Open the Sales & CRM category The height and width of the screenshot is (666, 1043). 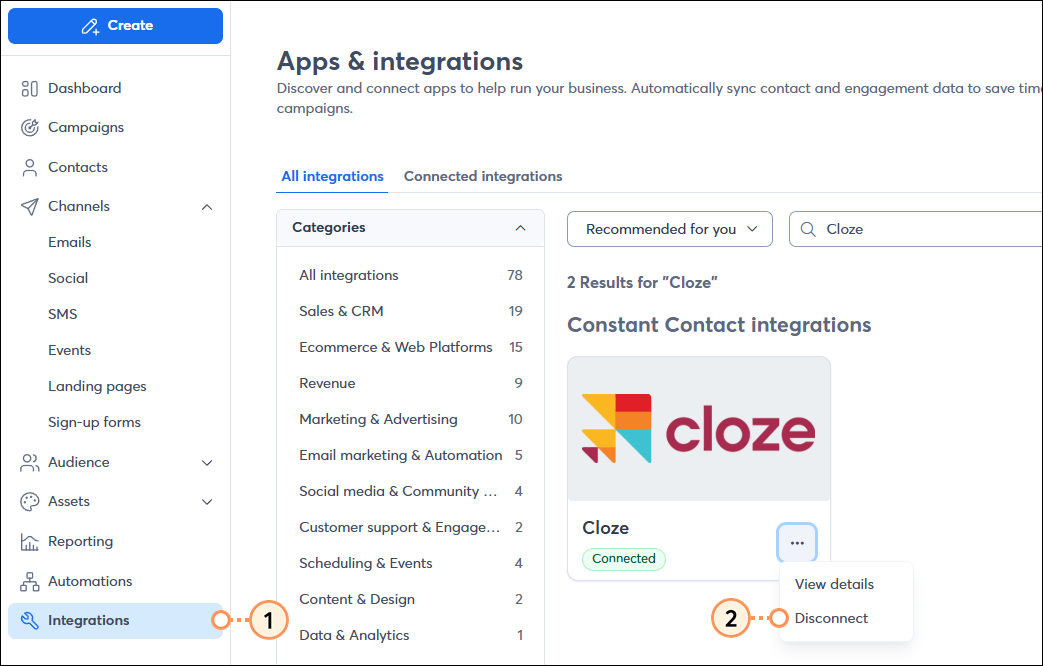pos(341,311)
